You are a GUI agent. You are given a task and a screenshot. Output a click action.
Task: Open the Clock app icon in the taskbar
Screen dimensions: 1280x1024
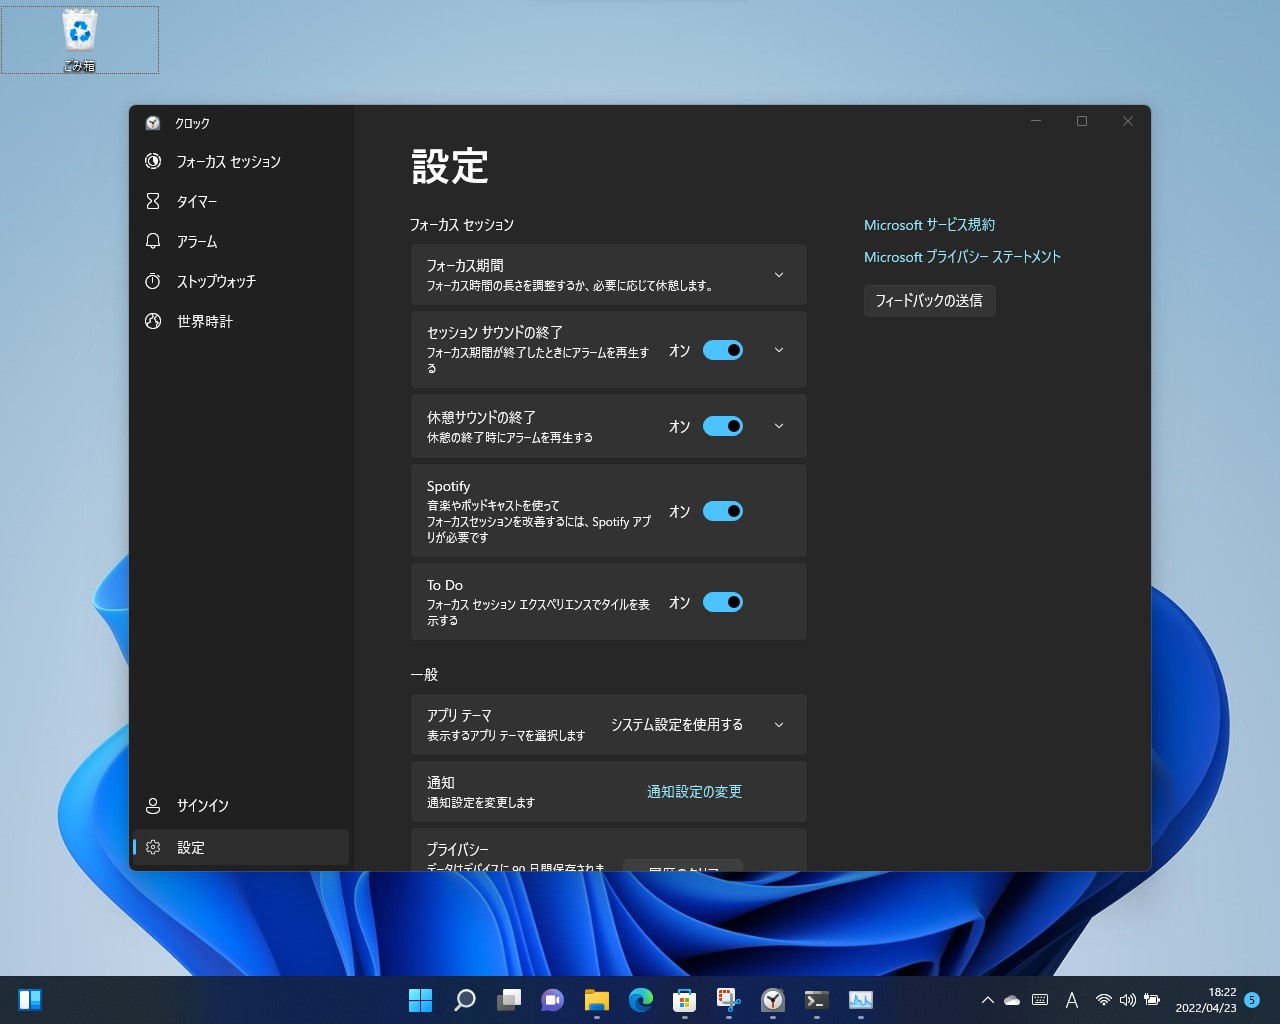click(x=772, y=999)
